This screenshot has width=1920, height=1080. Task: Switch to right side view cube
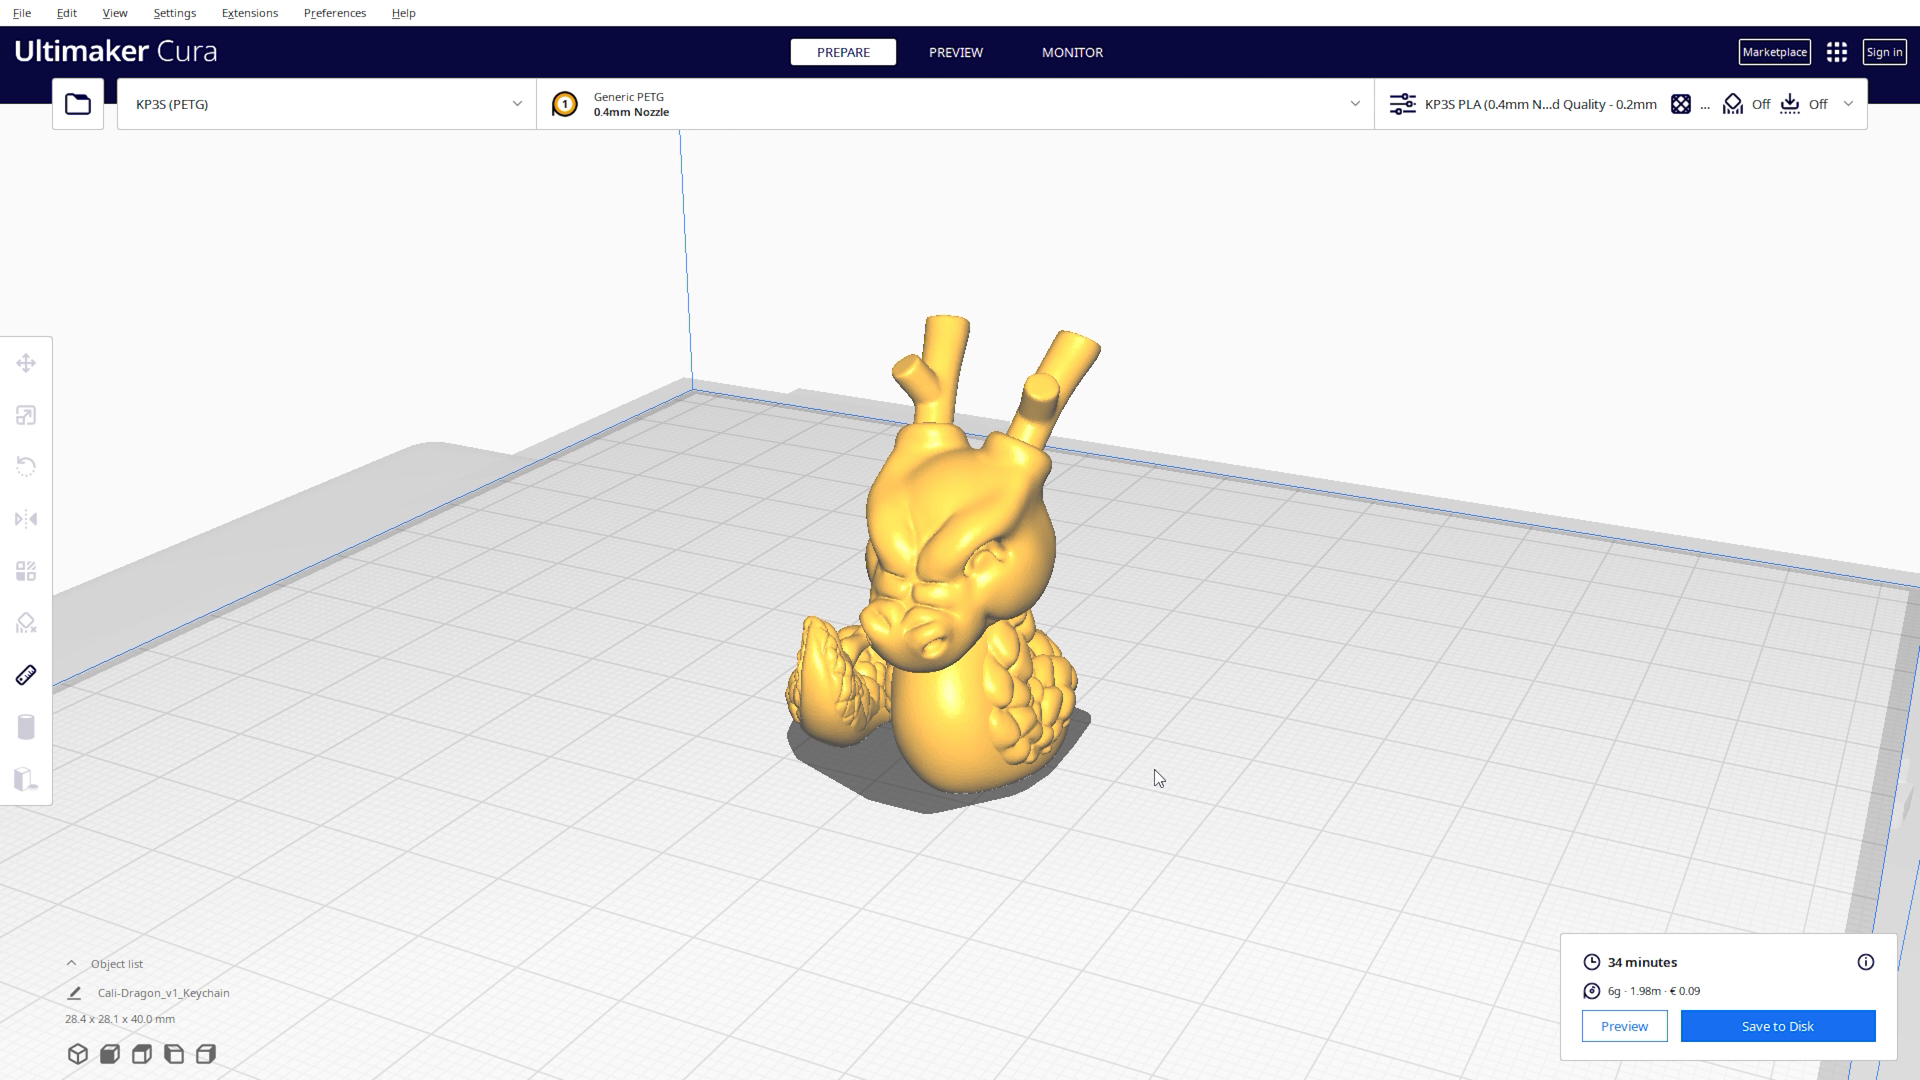pos(206,1054)
